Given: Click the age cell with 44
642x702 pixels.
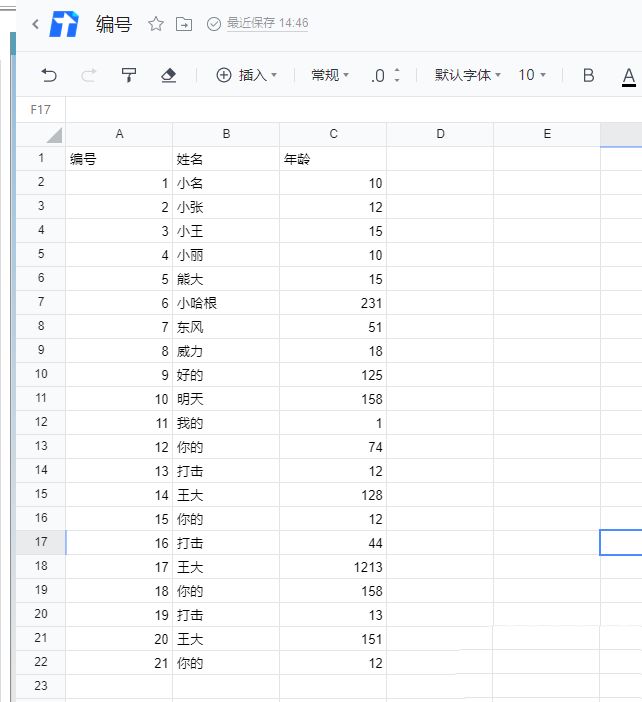Looking at the screenshot, I should [333, 543].
